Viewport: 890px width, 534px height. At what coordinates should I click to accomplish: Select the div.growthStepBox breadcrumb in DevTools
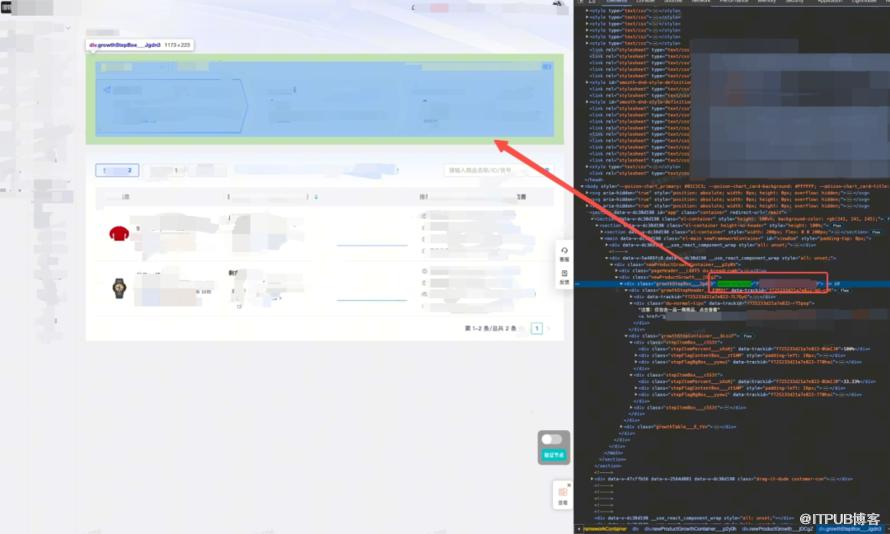coord(850,529)
